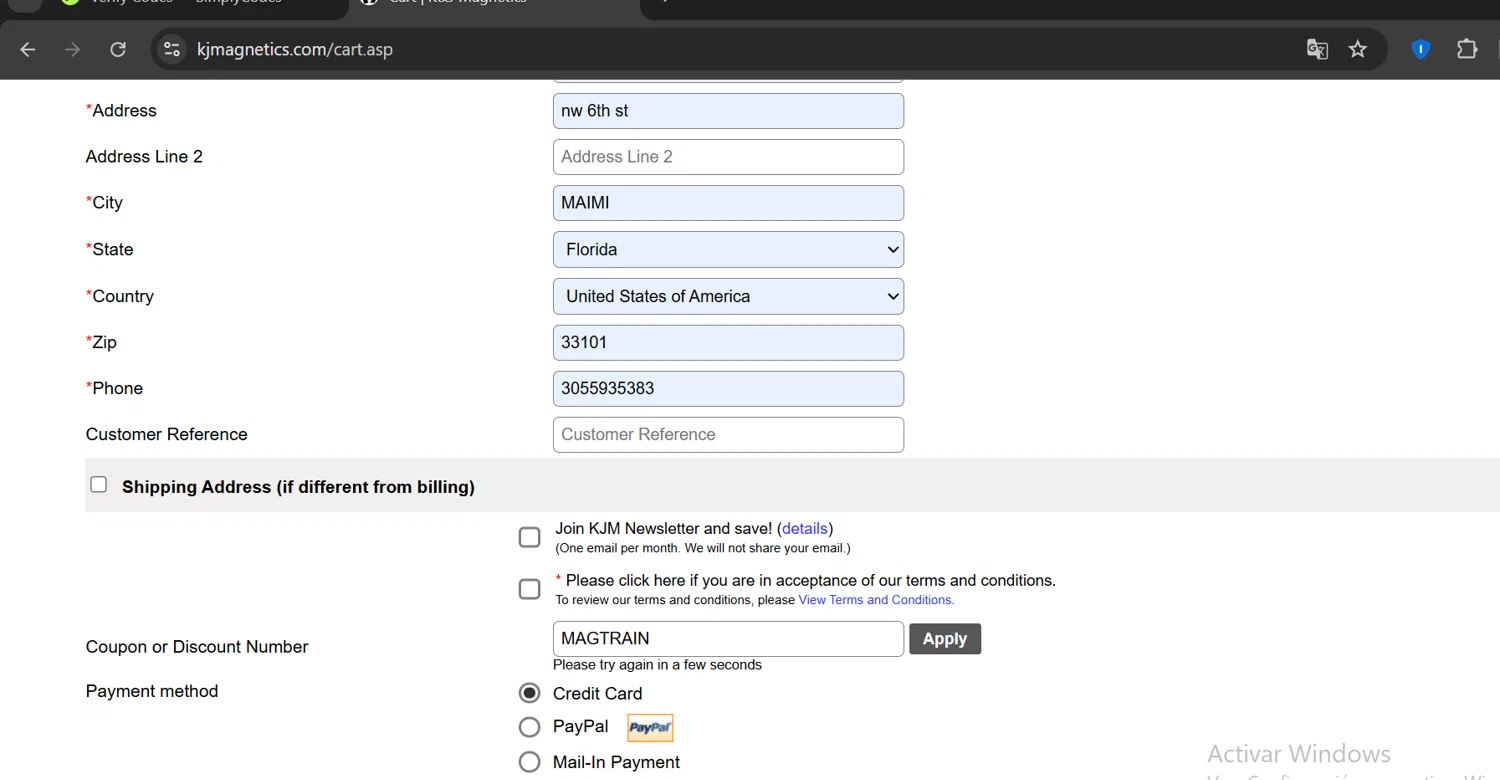The height and width of the screenshot is (780, 1500).
Task: Click the 'Please try again in a few seconds' message
Action: [x=657, y=665]
